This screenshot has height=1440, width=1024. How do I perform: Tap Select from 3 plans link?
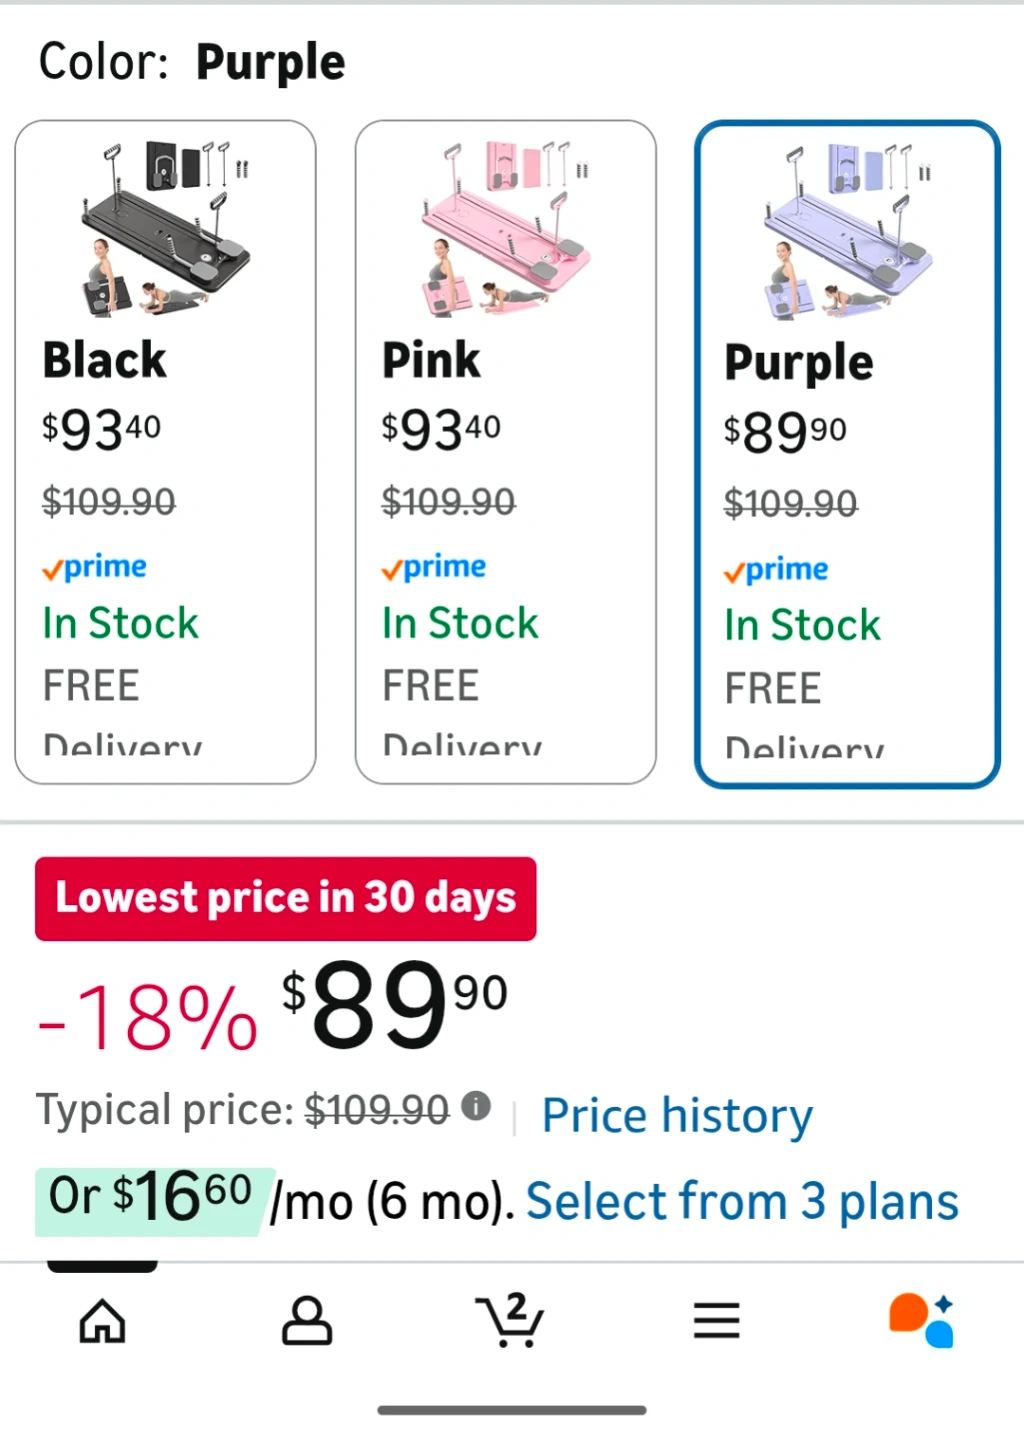tap(742, 1201)
